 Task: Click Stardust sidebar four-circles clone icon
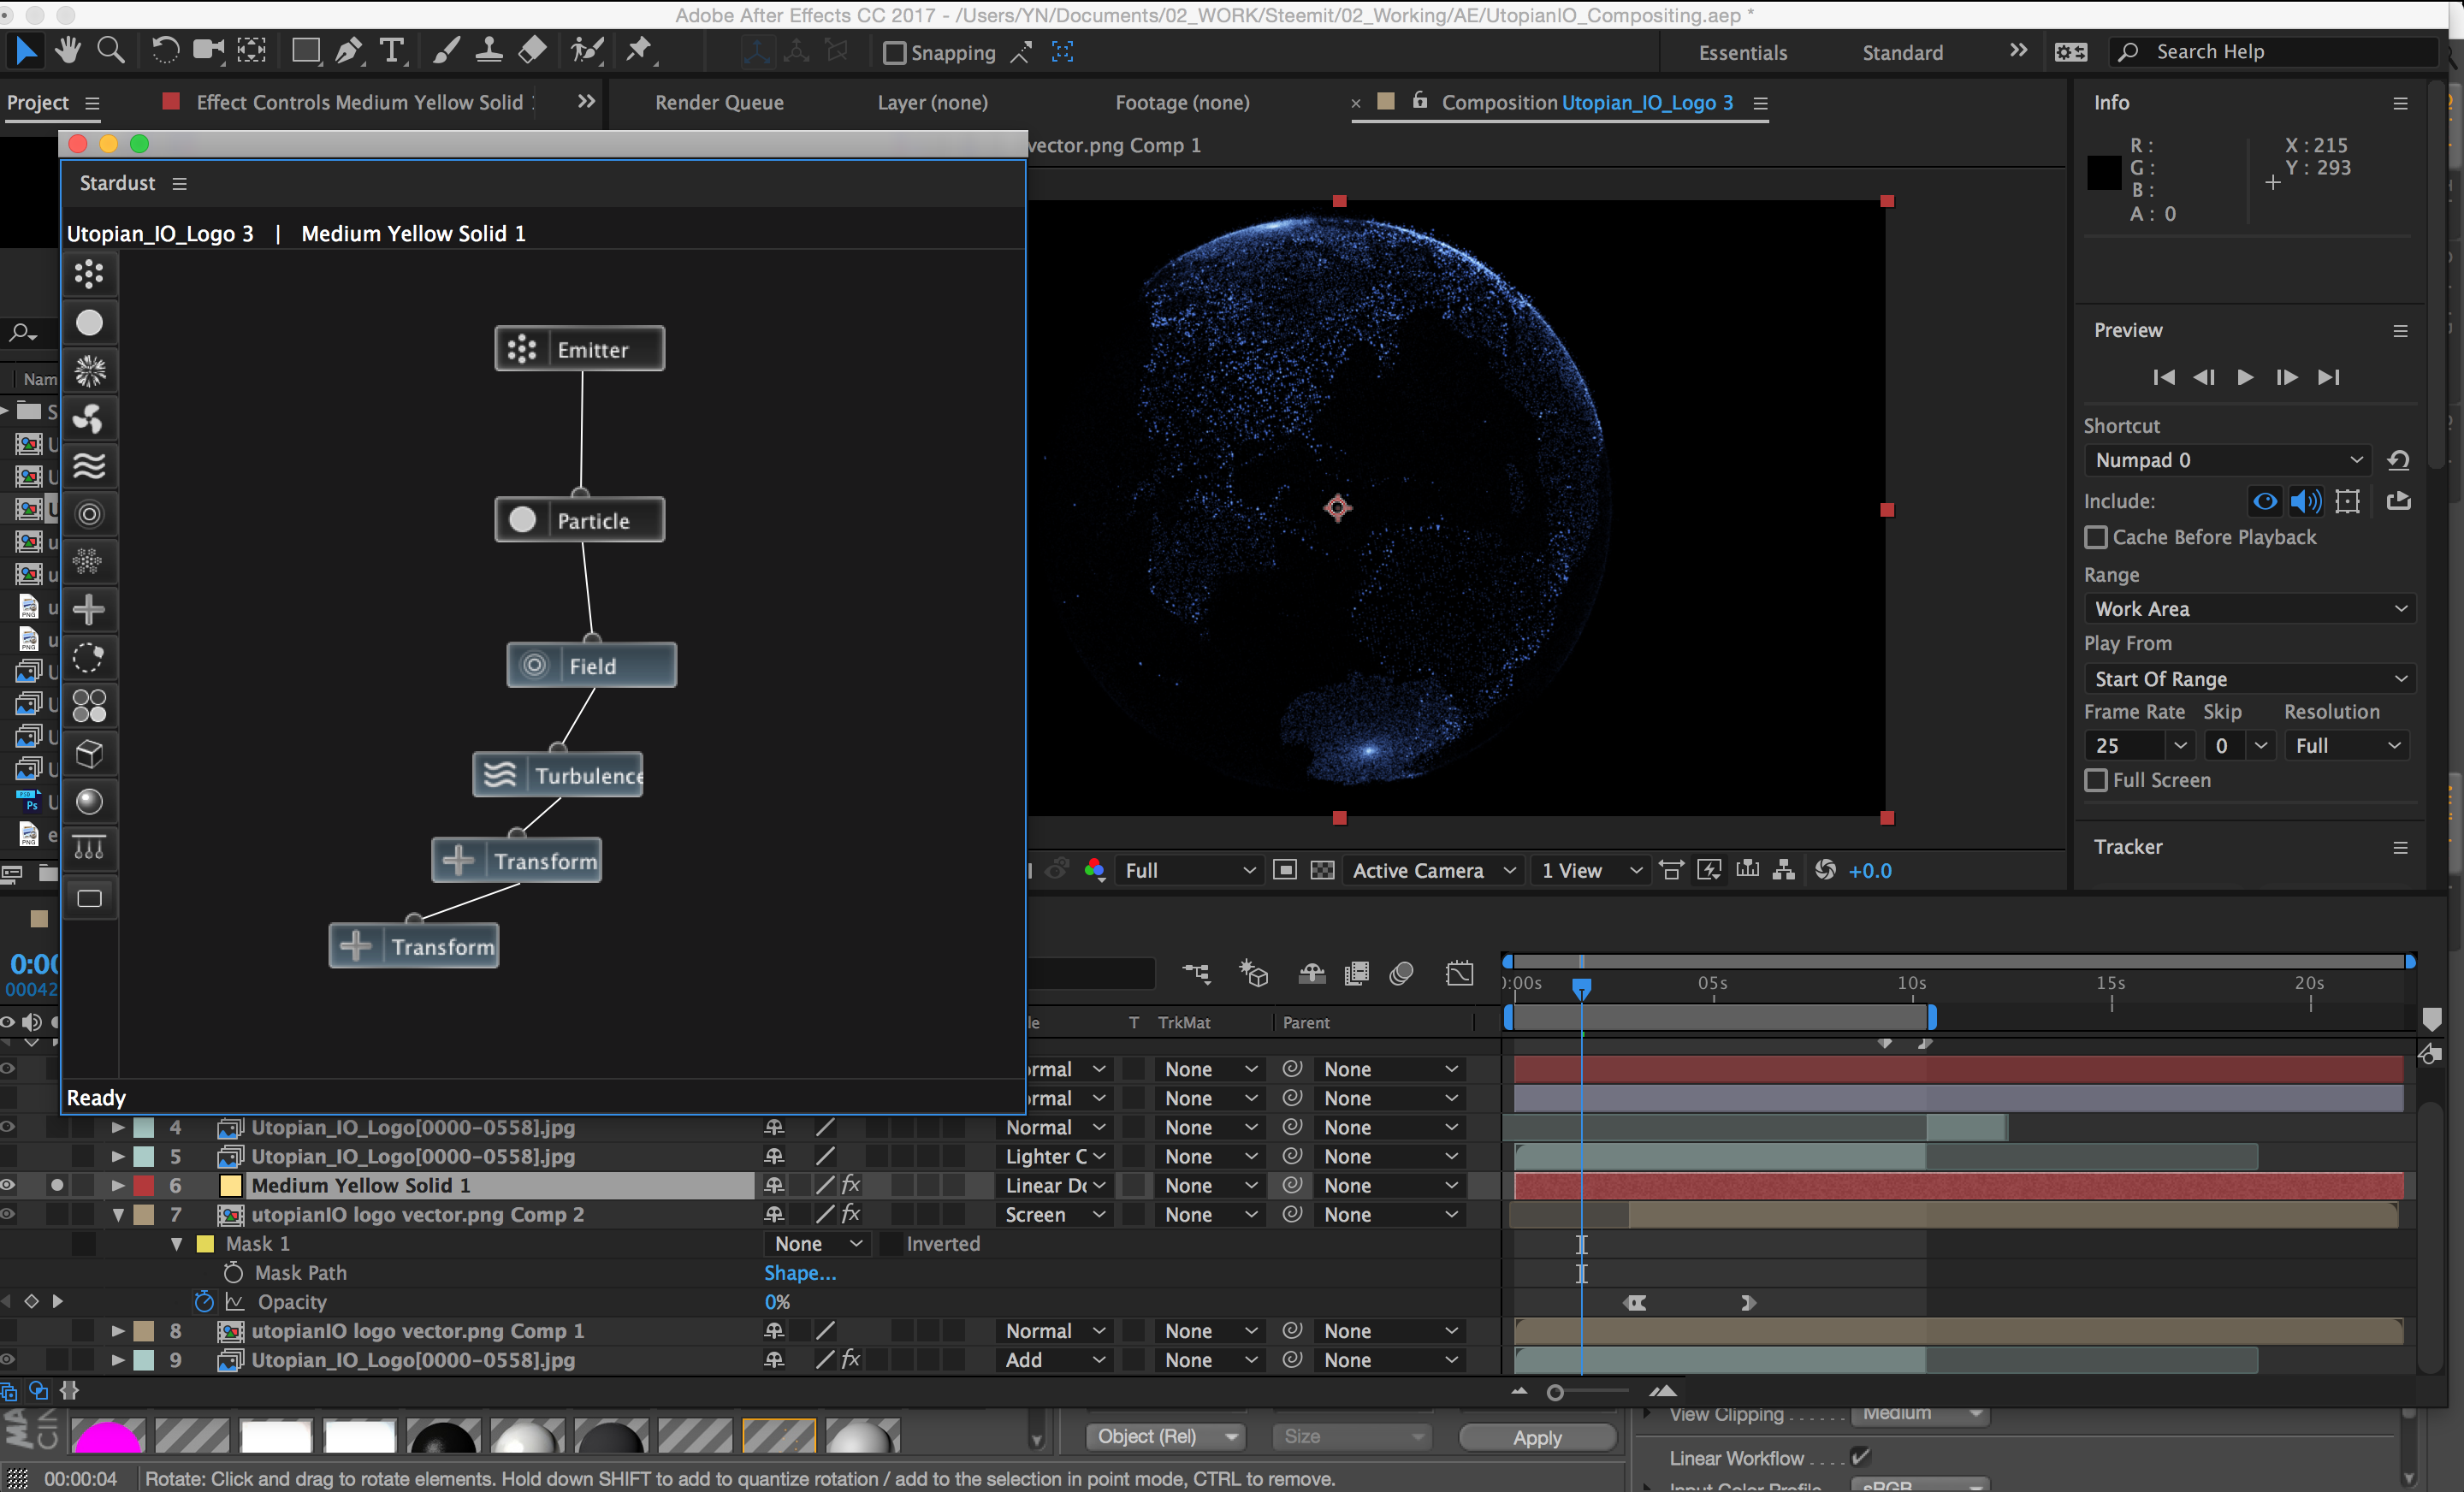coord(89,706)
